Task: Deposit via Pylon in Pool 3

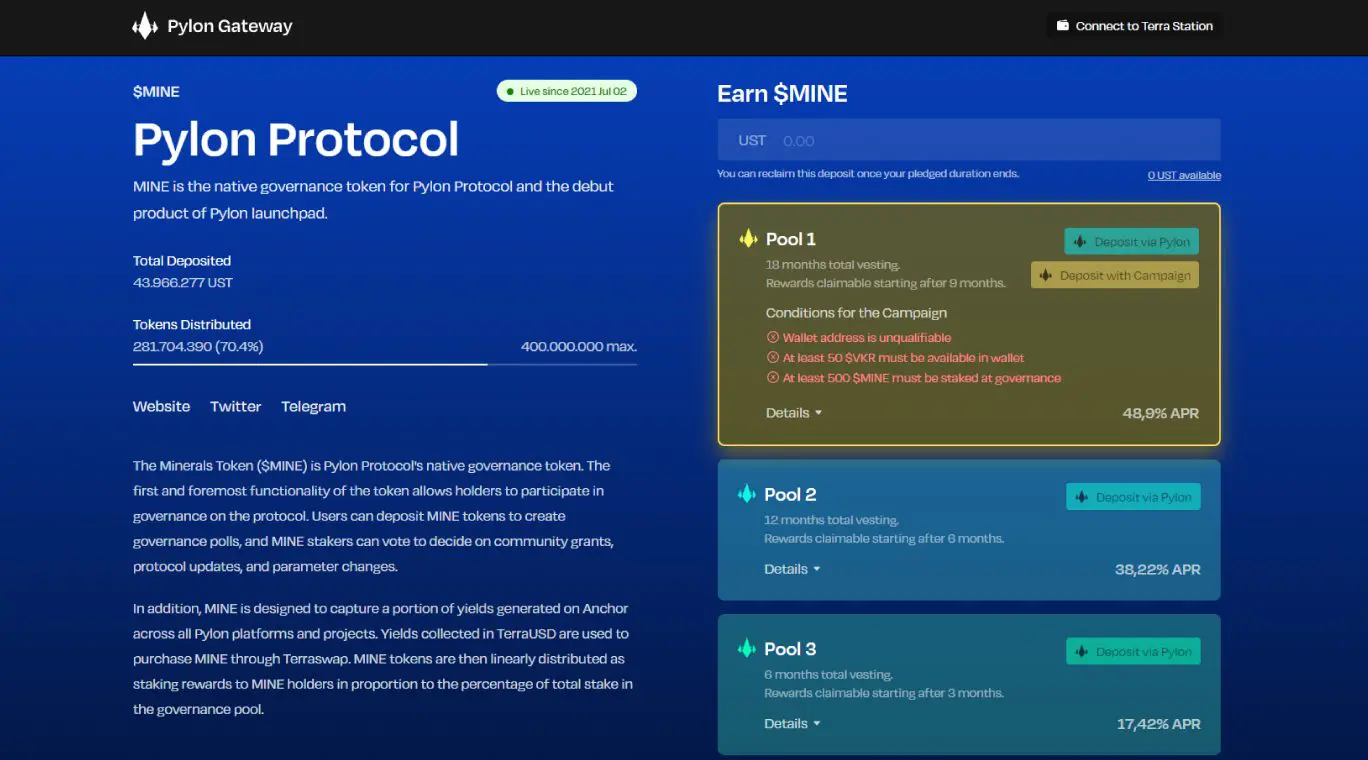Action: pos(1133,652)
